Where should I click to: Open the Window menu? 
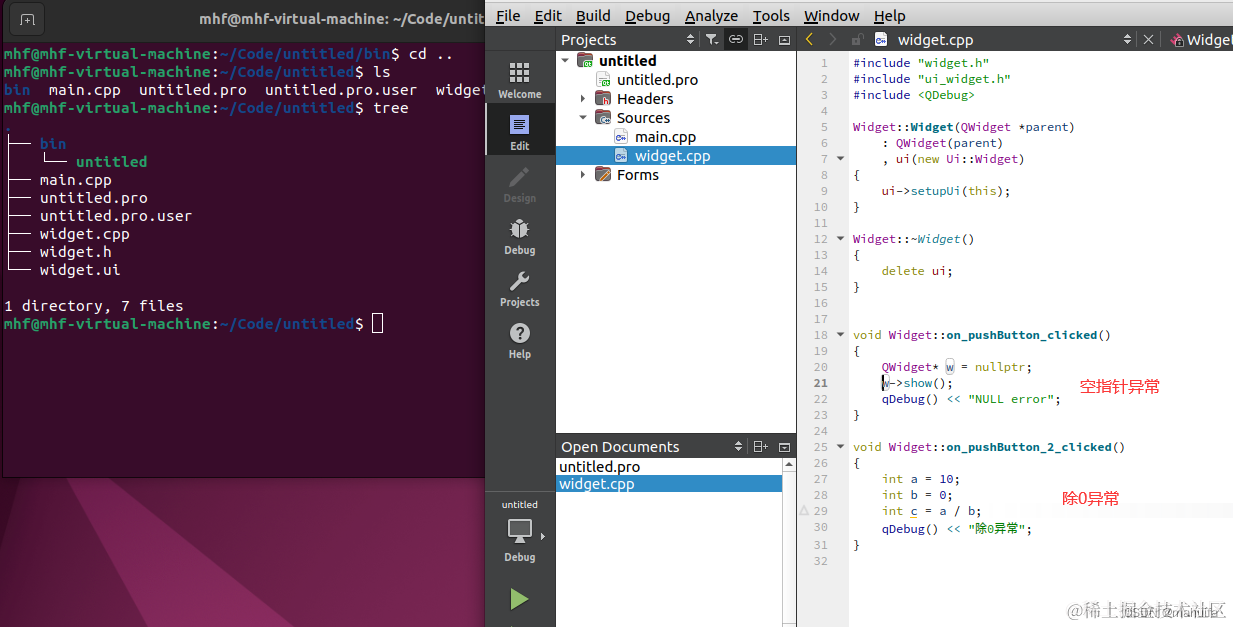point(831,15)
